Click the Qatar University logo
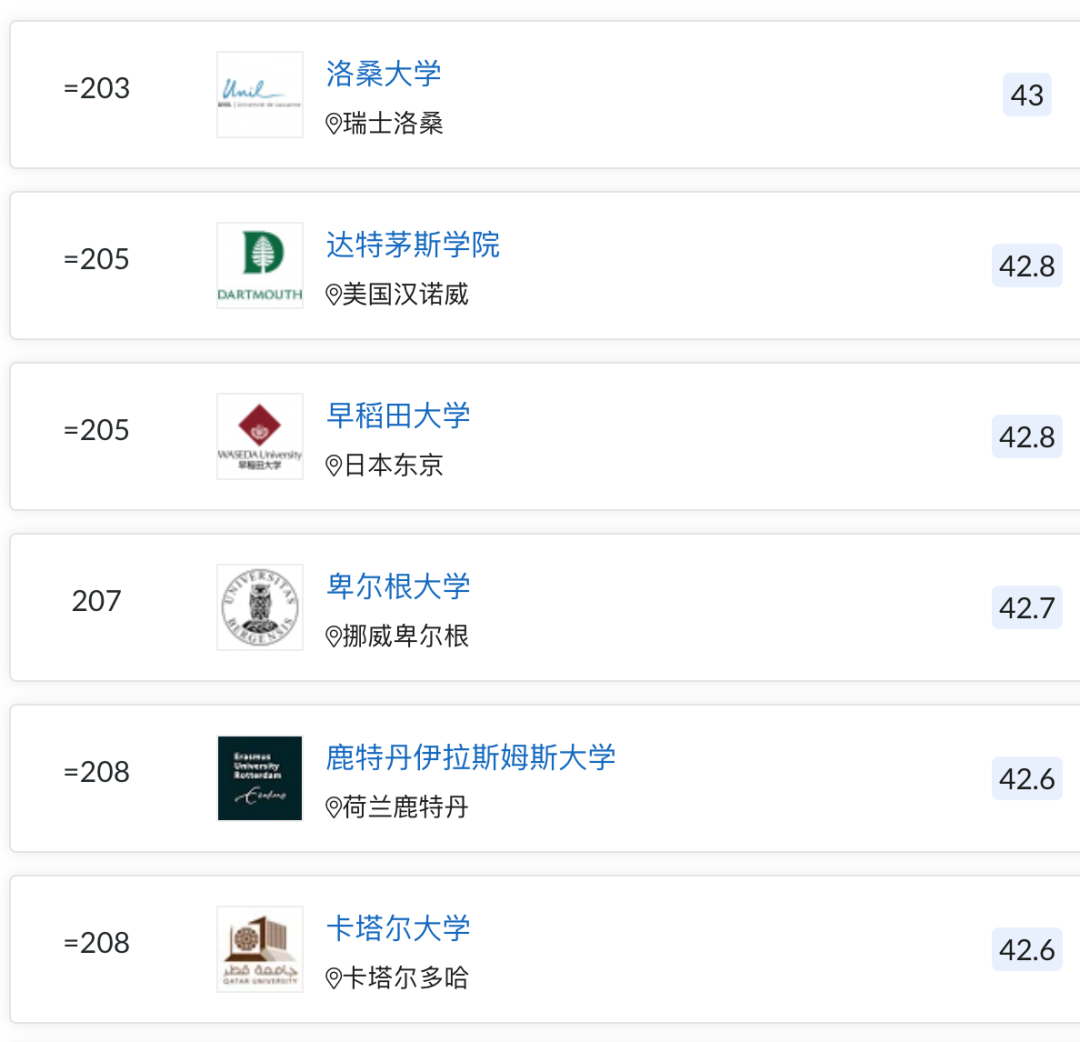This screenshot has height=1042, width=1080. coord(260,949)
